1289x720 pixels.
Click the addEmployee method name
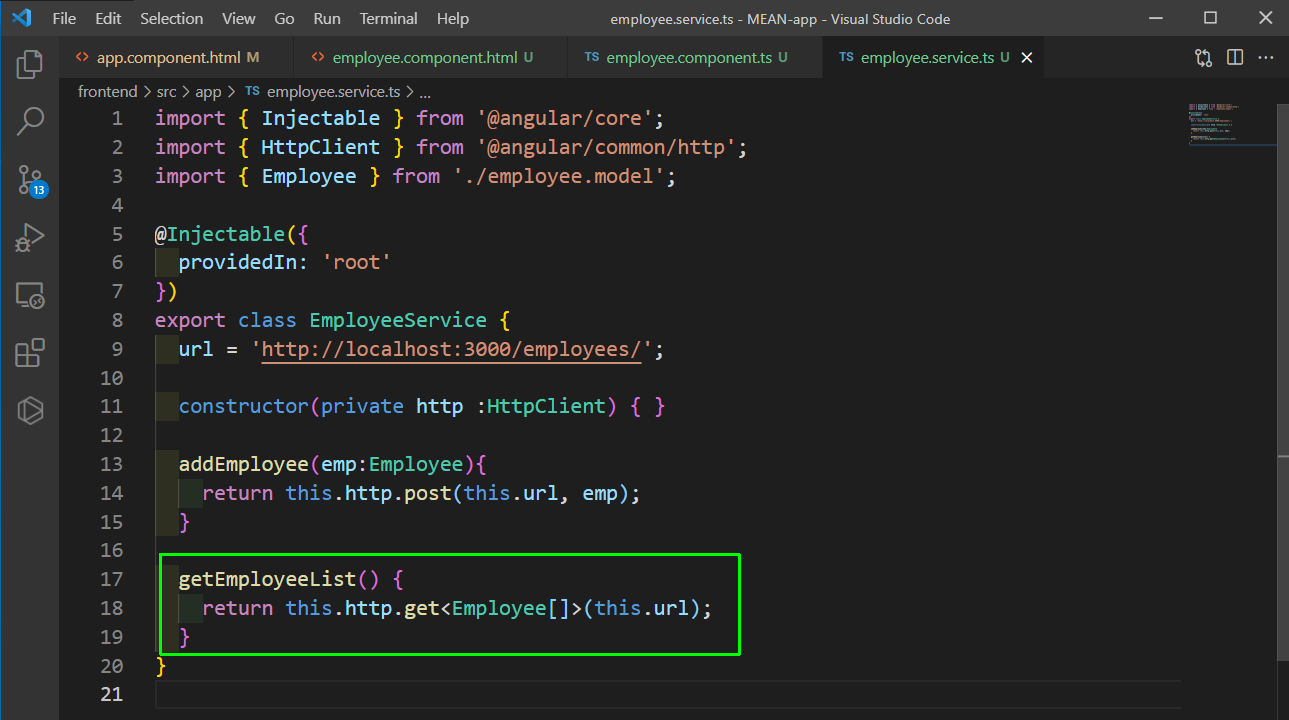(244, 465)
